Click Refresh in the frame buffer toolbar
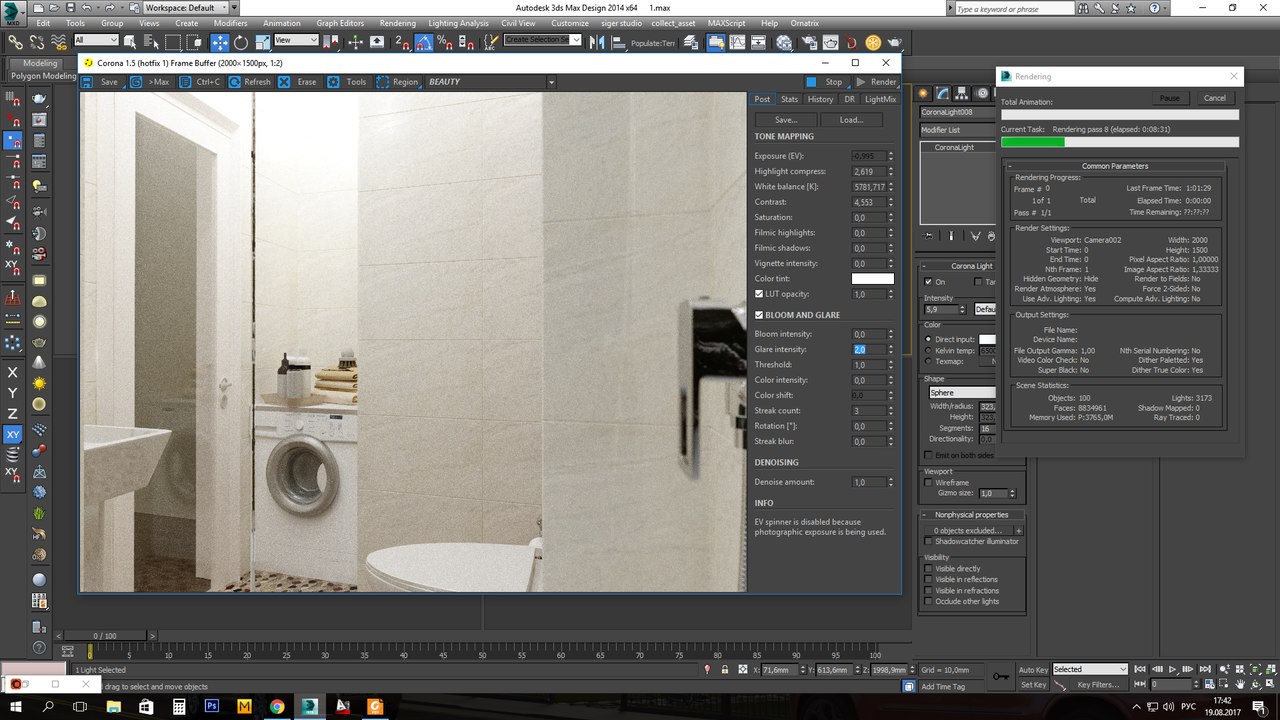Viewport: 1280px width, 720px height. point(247,82)
